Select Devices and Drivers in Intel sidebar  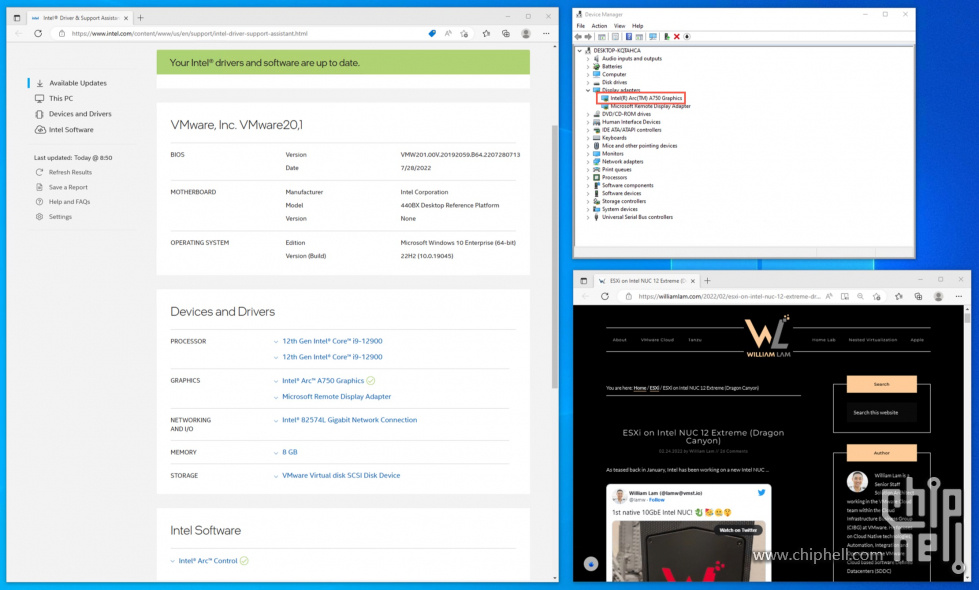(x=80, y=114)
